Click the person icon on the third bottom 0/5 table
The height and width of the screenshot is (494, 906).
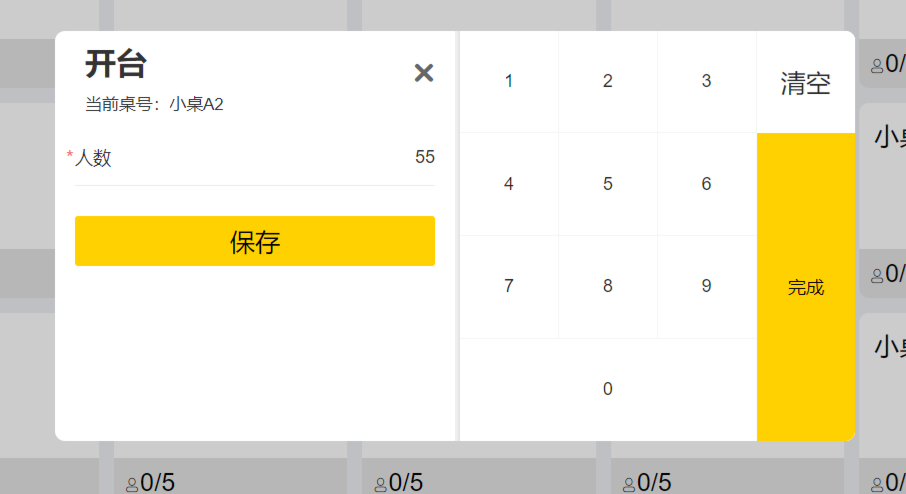(x=629, y=484)
